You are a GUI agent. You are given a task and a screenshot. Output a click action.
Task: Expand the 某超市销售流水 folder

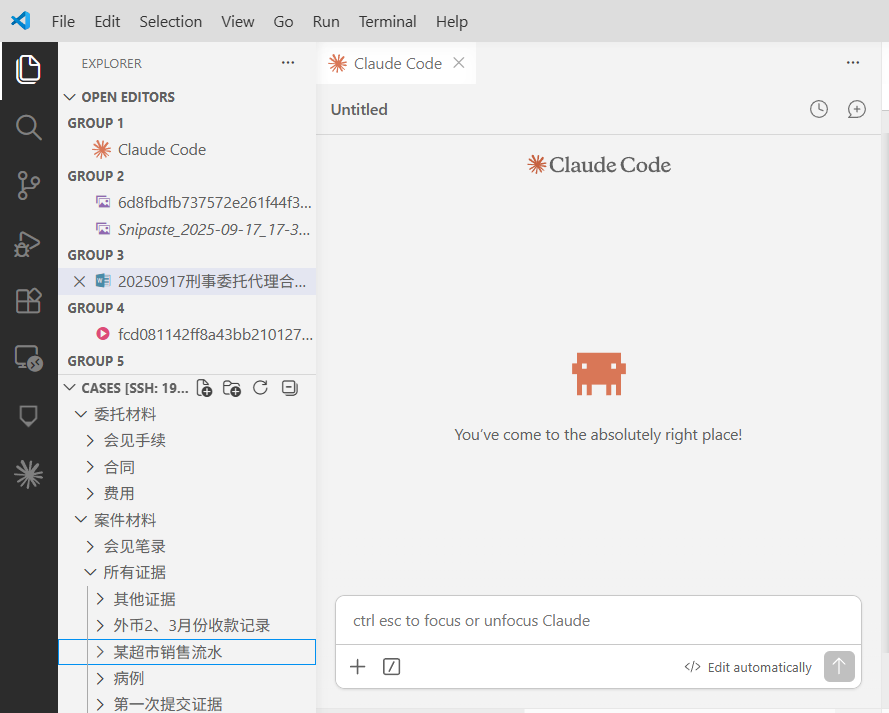pyautogui.click(x=100, y=652)
